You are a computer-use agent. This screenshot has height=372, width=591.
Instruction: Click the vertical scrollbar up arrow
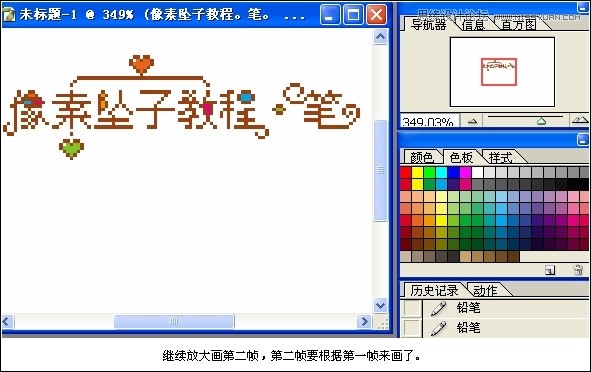coord(380,37)
